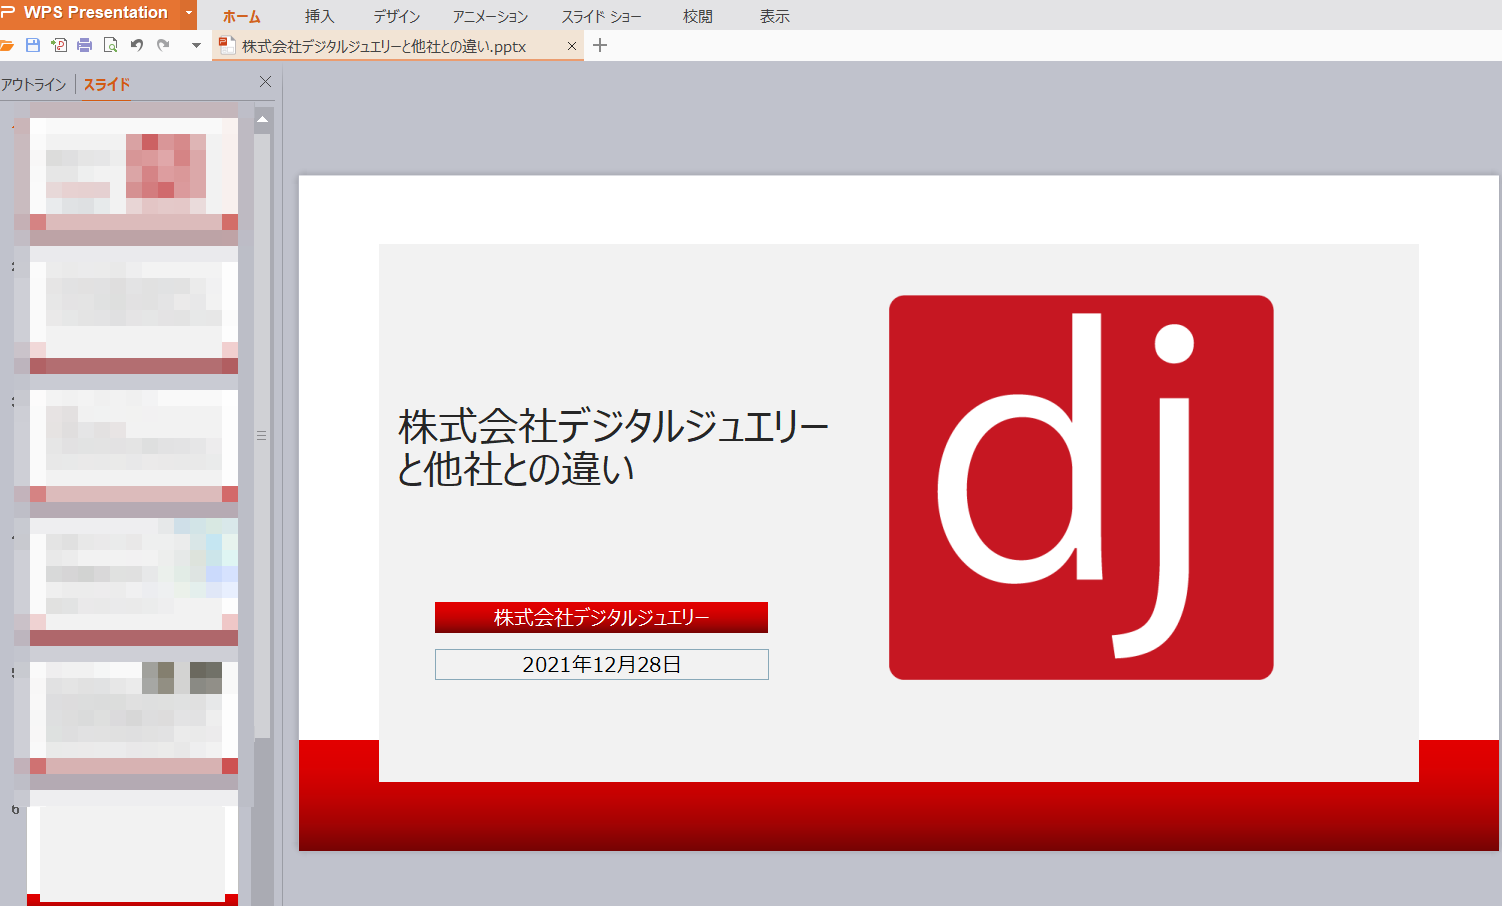
Task: Click the red 株式会社デジタルジュエリー text box
Action: tap(601, 618)
